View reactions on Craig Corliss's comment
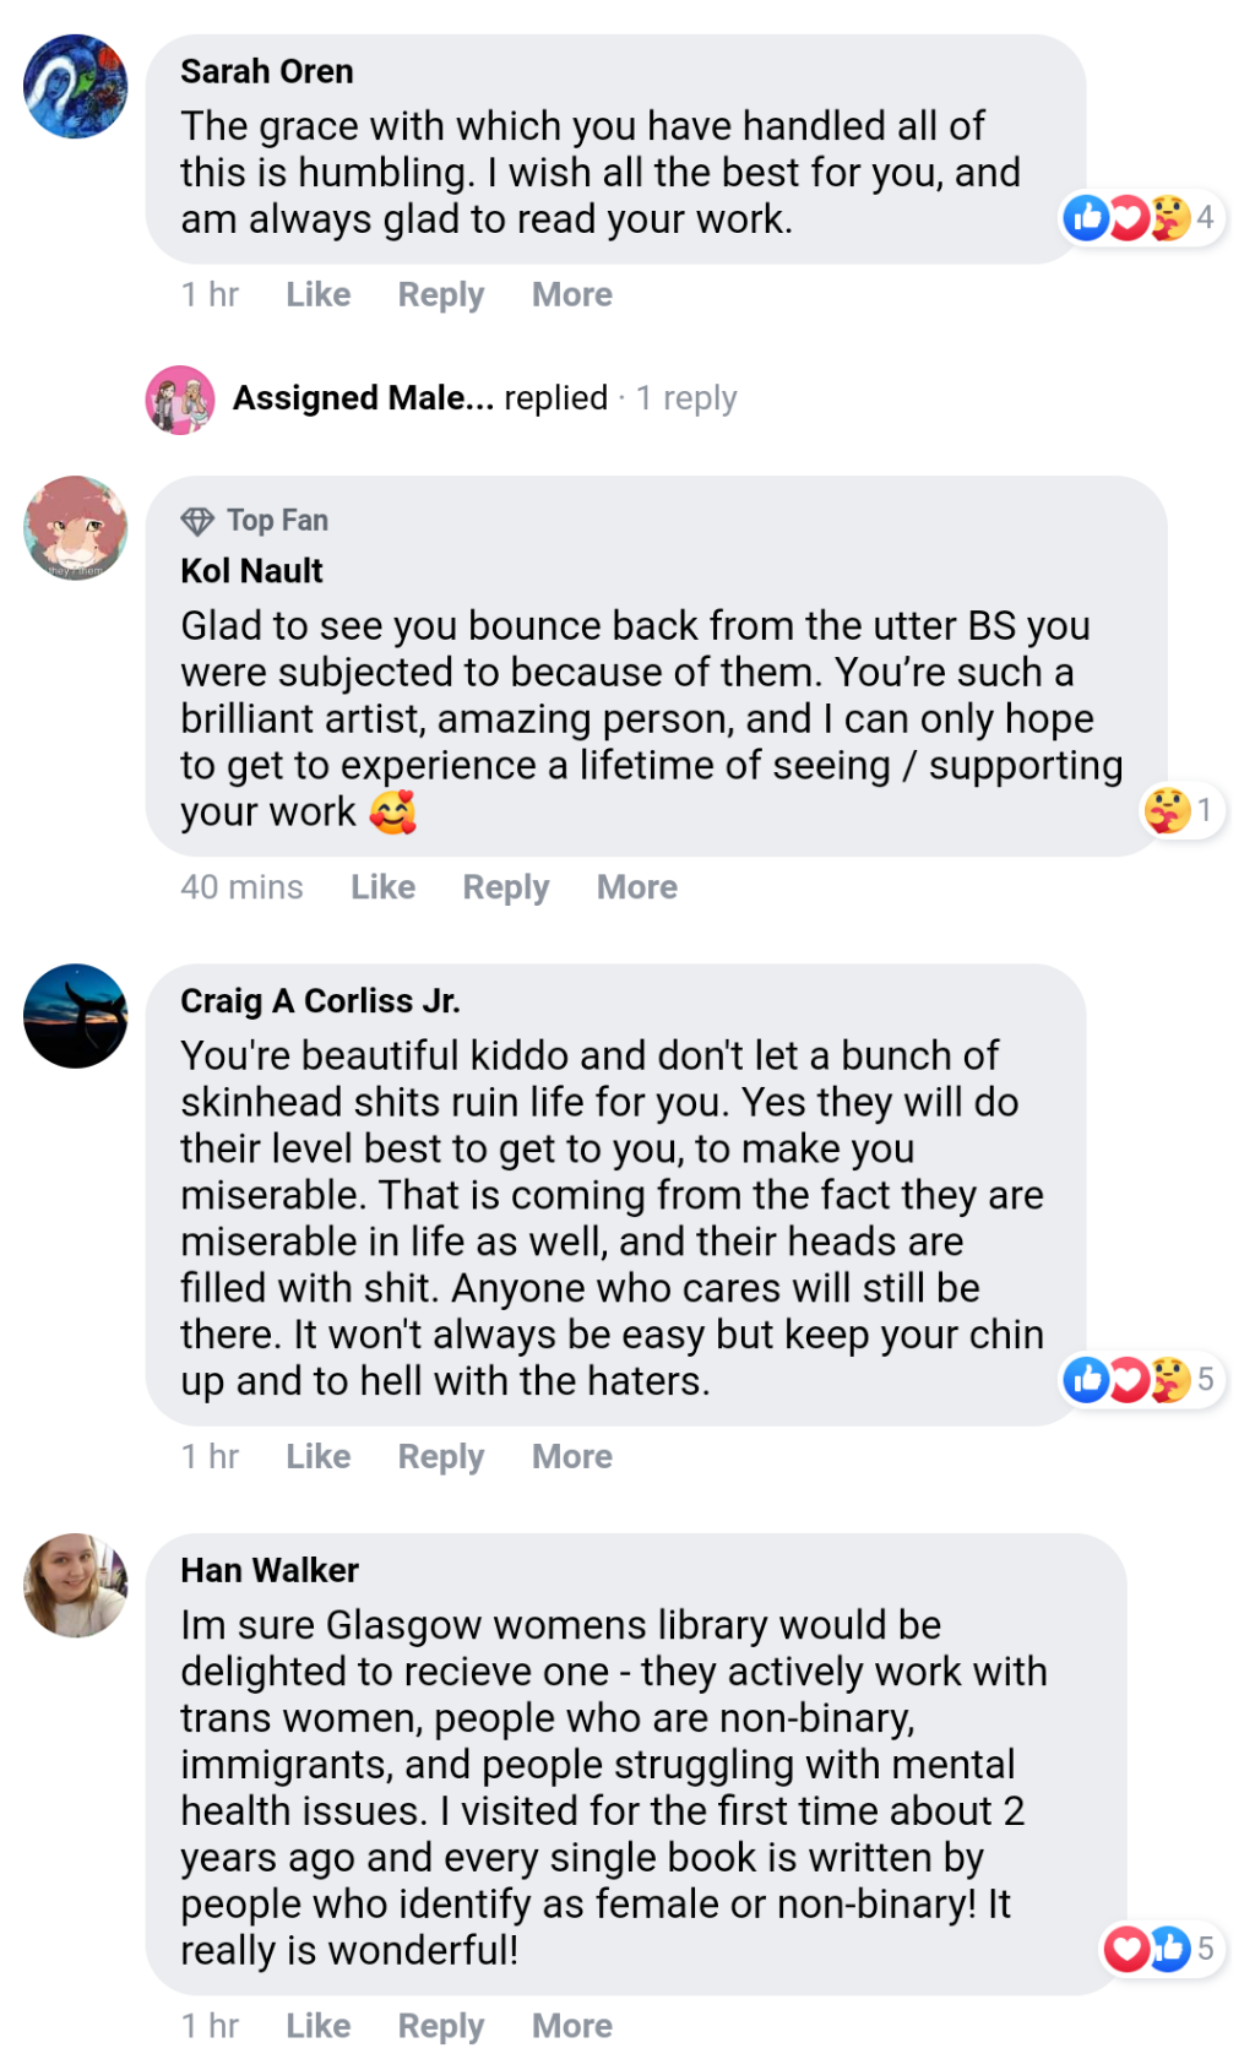This screenshot has width=1255, height=2048. 1142,1379
